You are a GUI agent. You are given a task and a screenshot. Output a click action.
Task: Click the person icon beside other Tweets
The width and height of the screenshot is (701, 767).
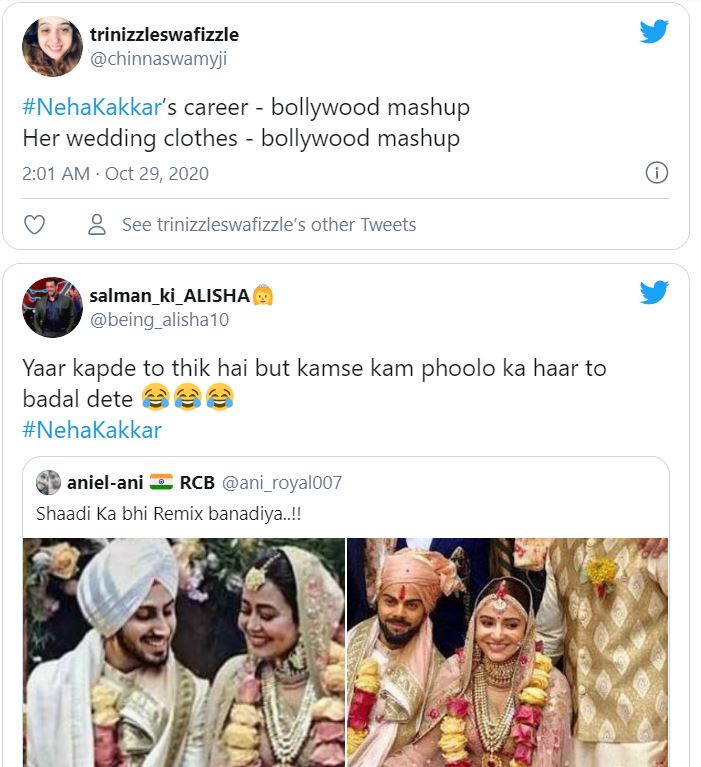tap(97, 225)
